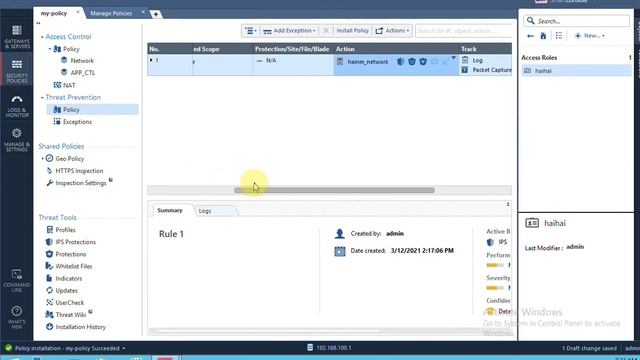Click N/A protection cell in rule 1
Screen dimensions: 640x360
pyautogui.click(x=271, y=60)
